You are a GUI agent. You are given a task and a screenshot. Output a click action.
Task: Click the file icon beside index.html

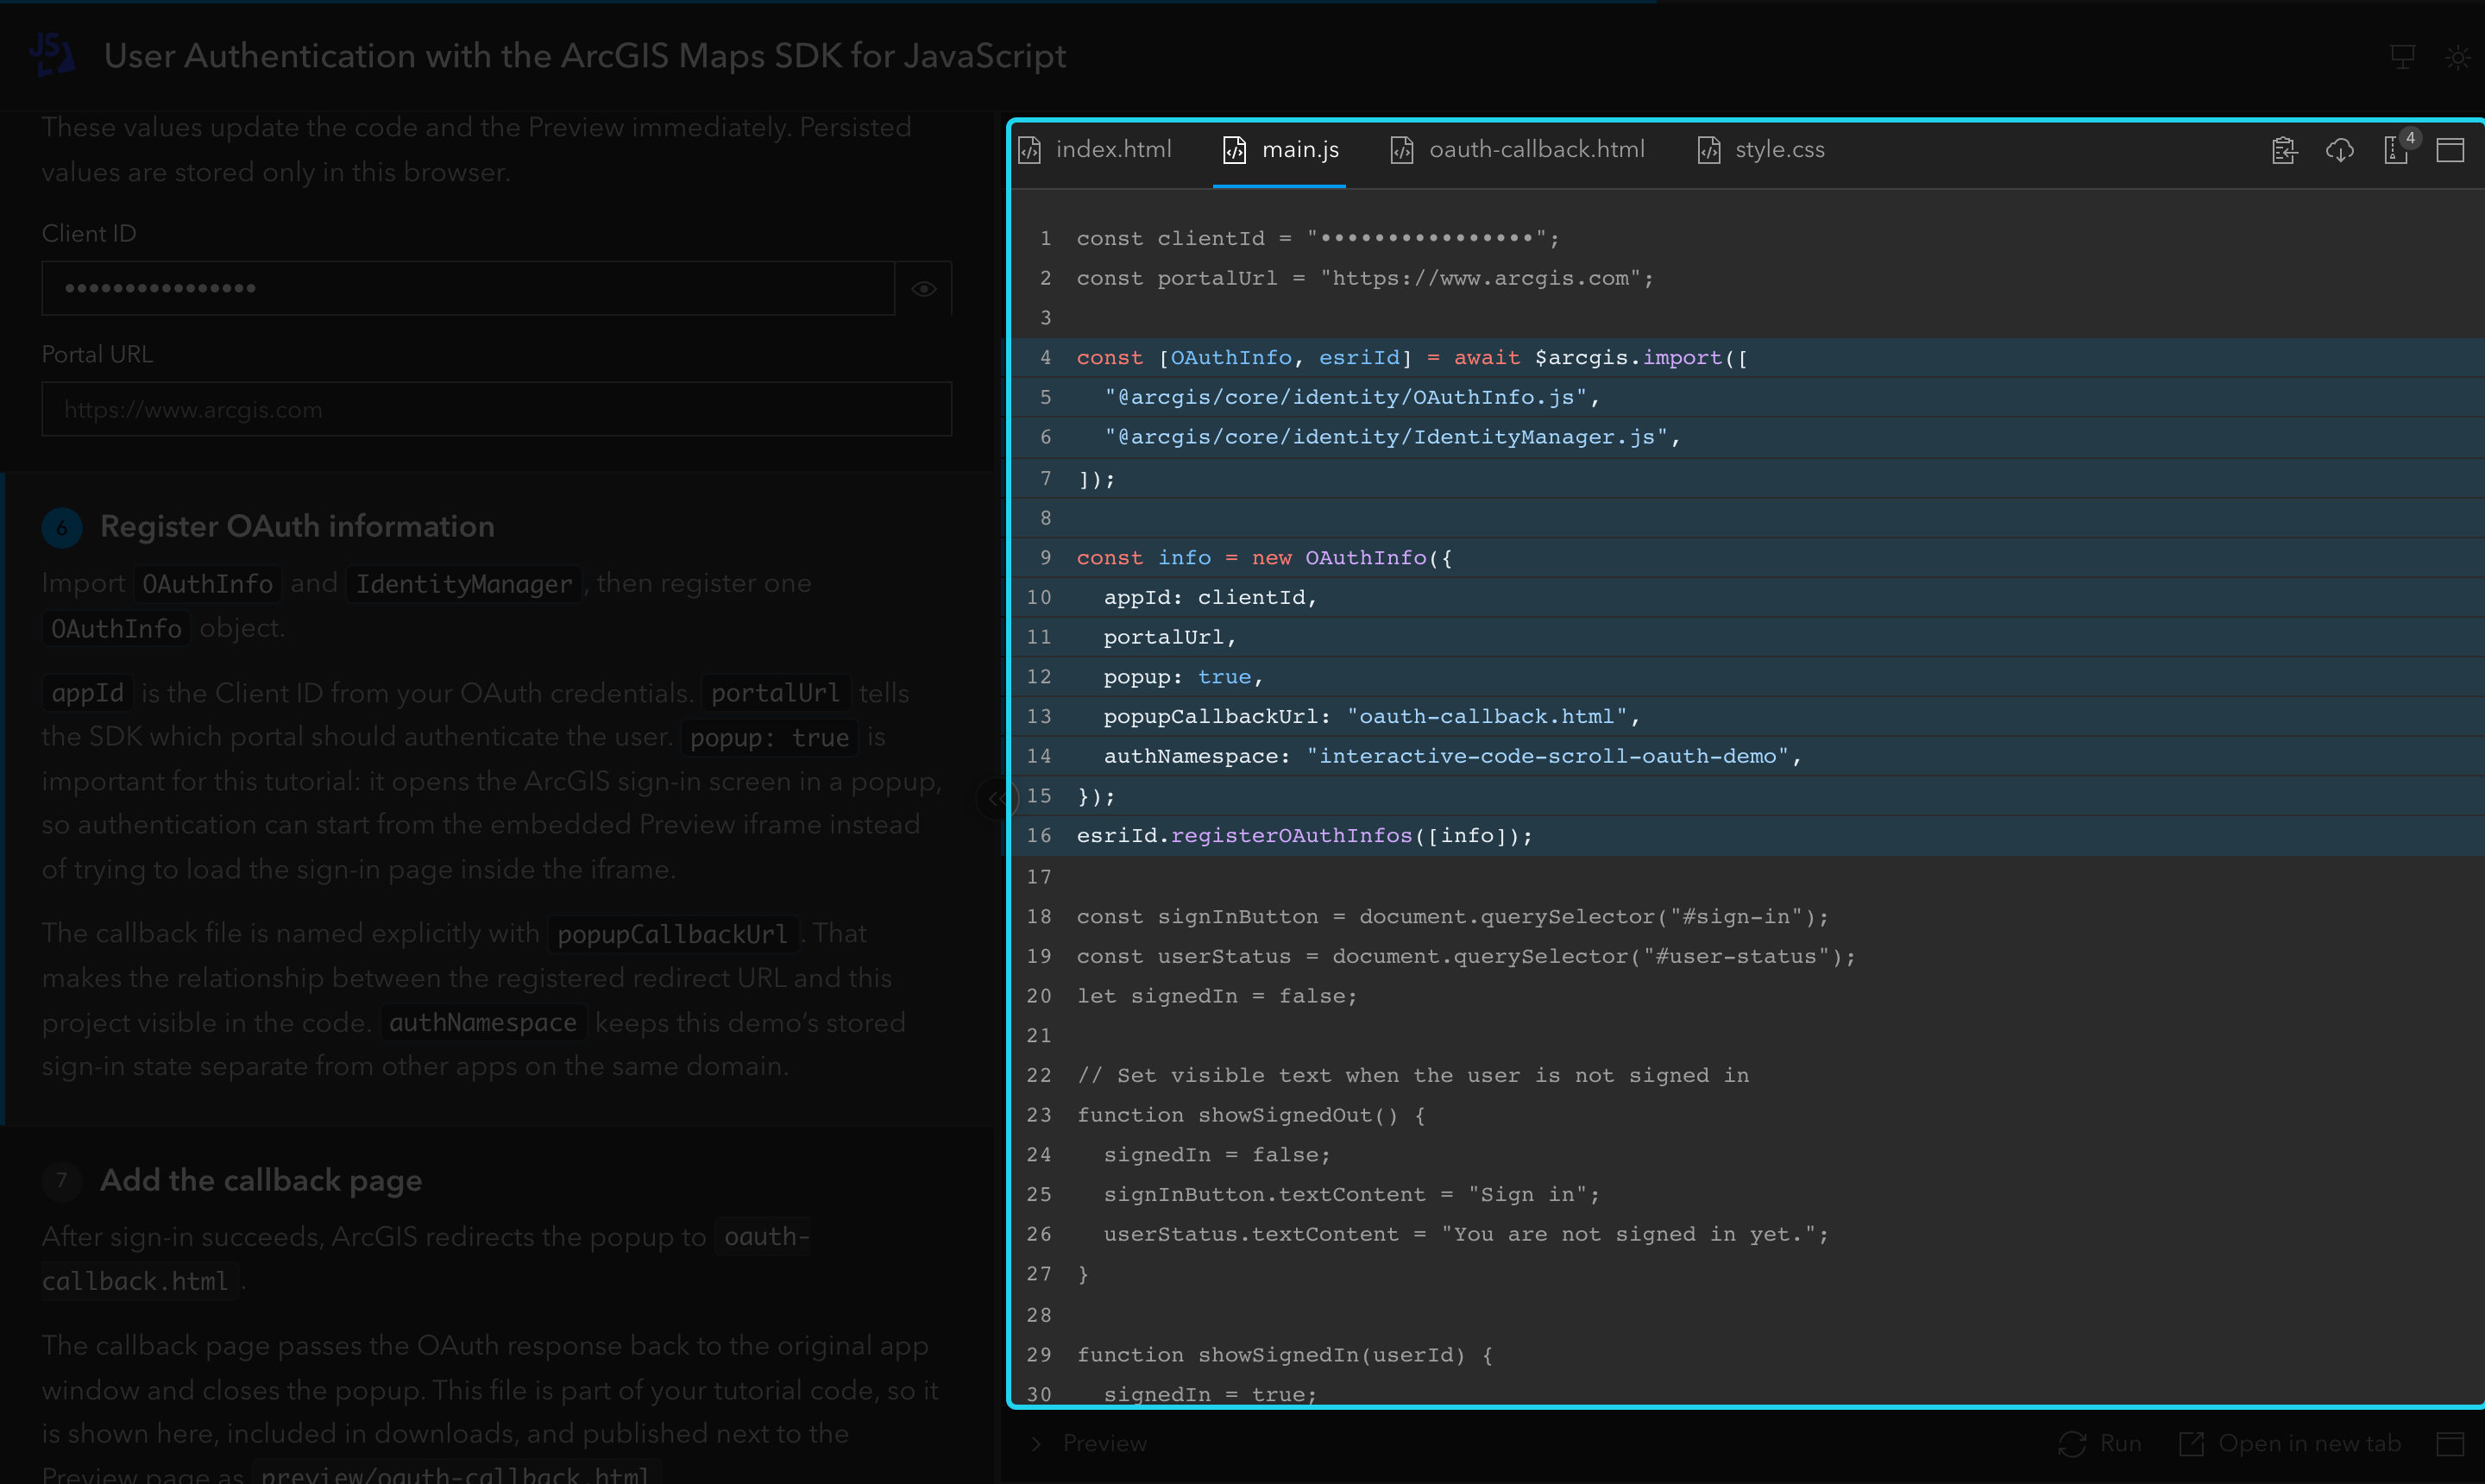pos(1030,150)
